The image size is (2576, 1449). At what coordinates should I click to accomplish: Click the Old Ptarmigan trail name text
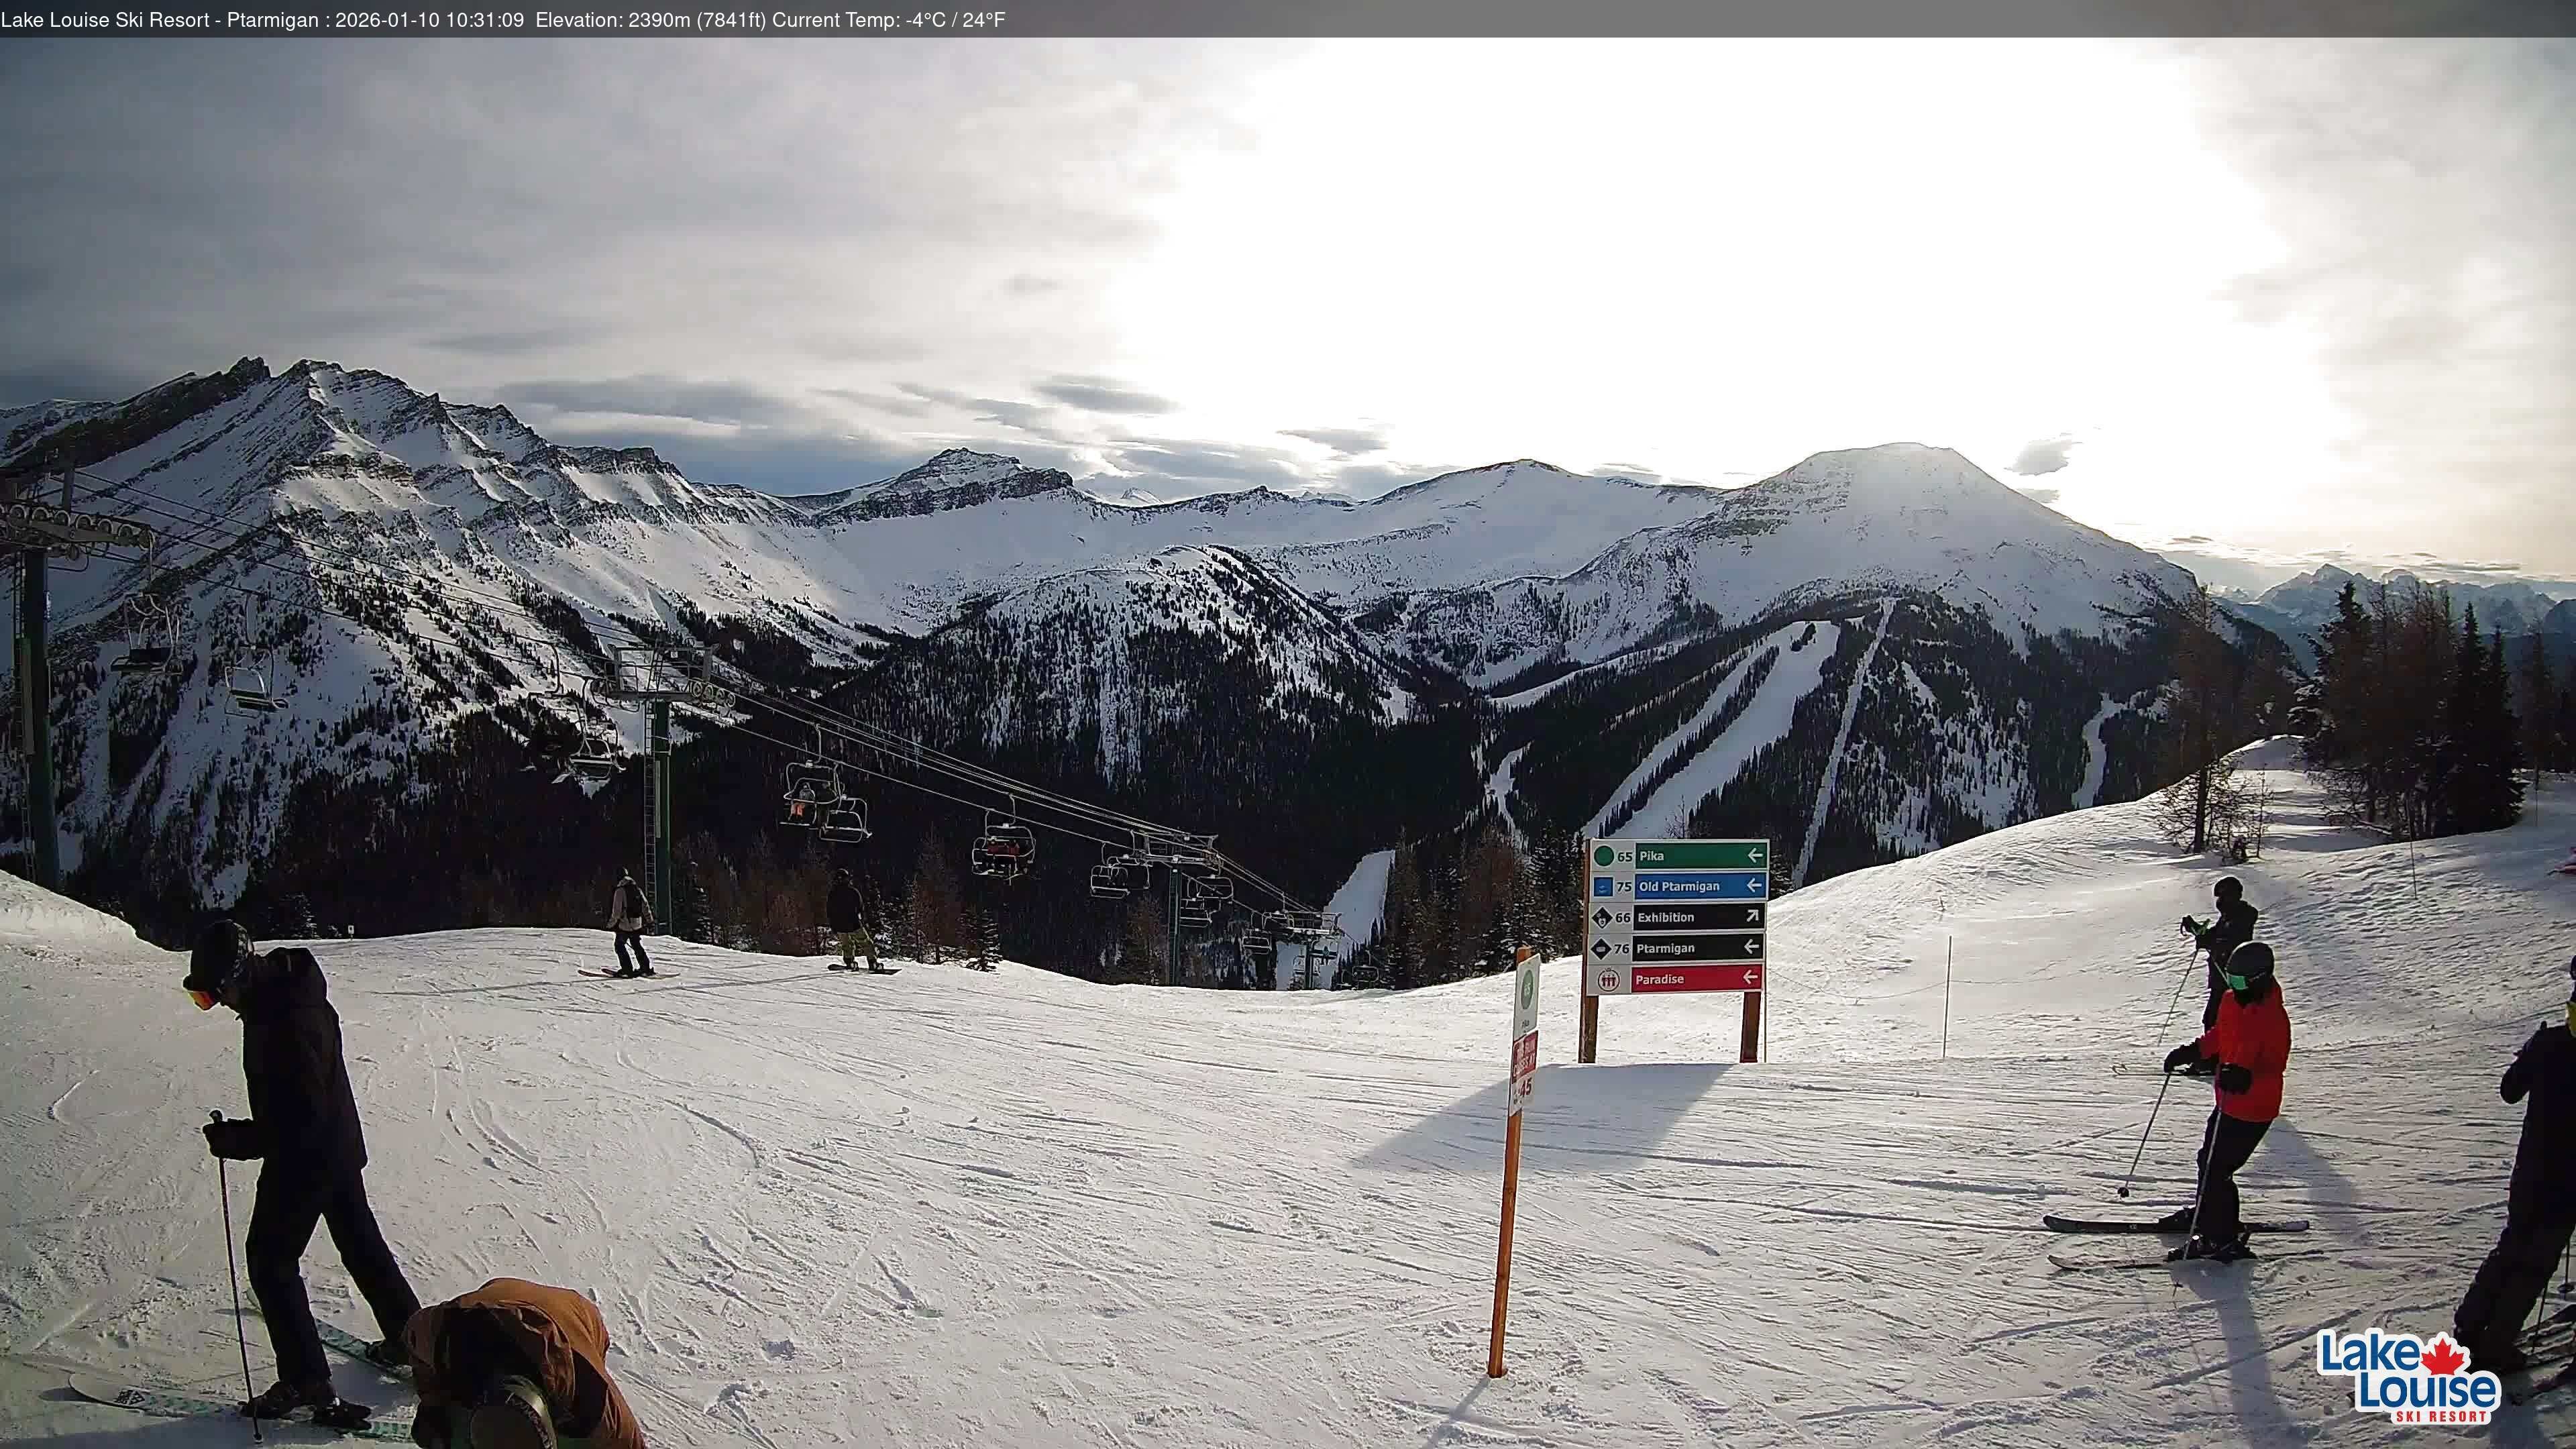(1680, 887)
